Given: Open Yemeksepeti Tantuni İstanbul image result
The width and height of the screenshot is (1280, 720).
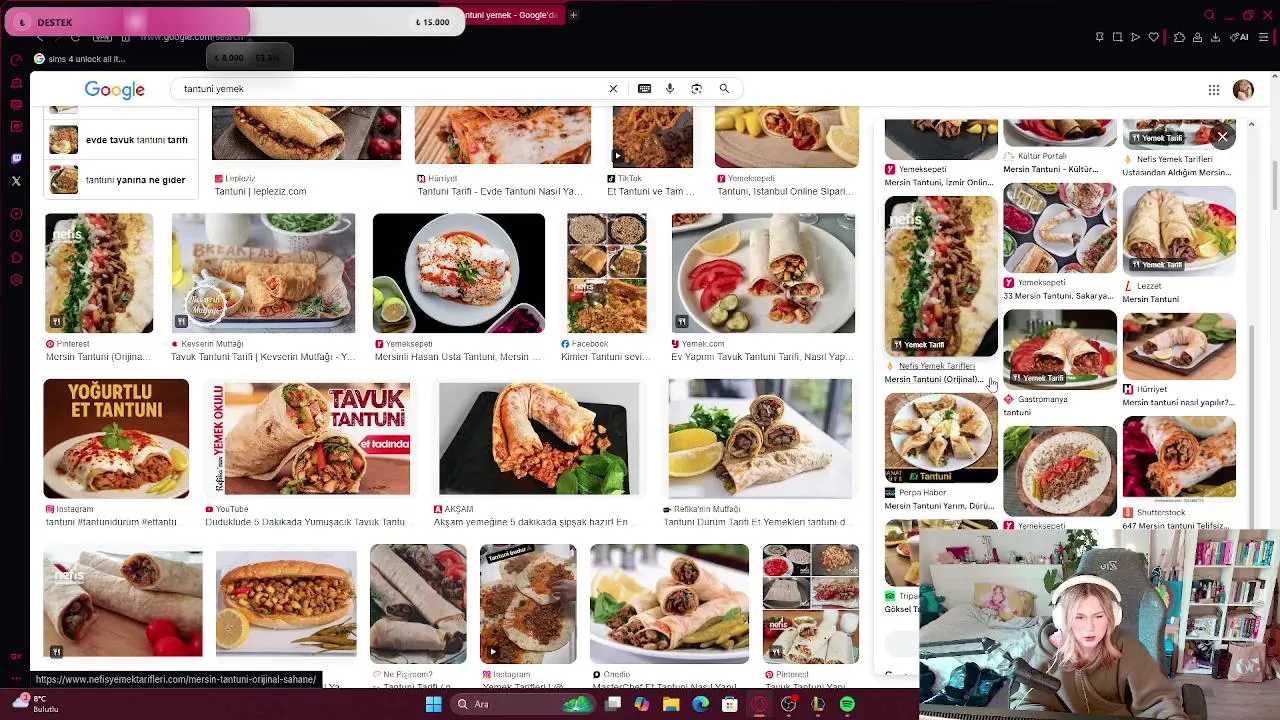Looking at the screenshot, I should 787,136.
